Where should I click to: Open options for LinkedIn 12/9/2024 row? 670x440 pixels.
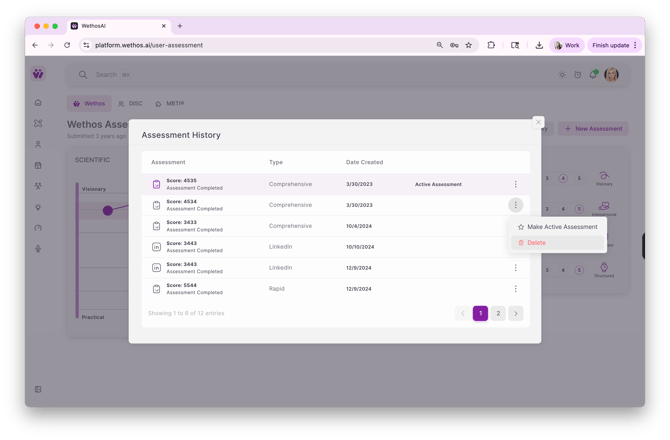coord(516,268)
